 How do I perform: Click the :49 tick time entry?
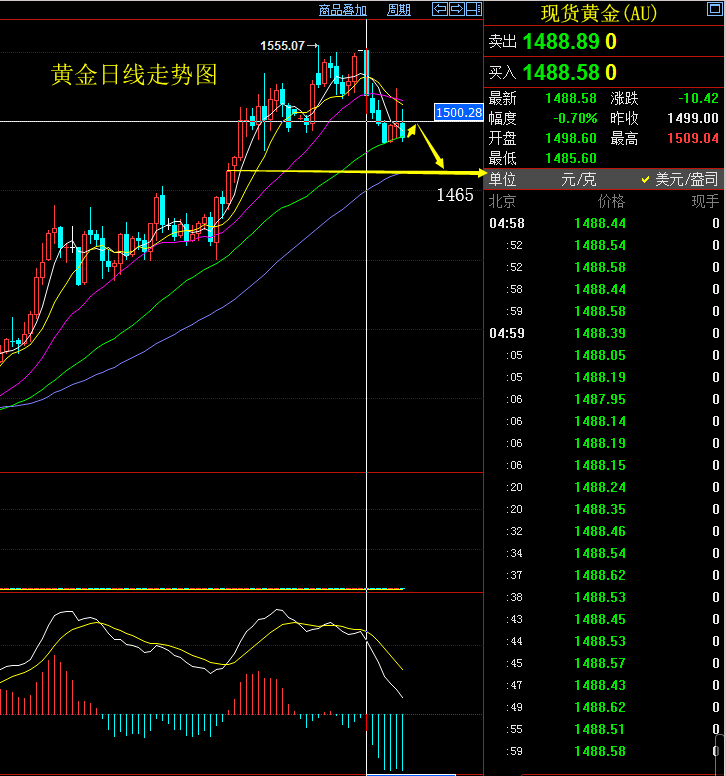(515, 707)
